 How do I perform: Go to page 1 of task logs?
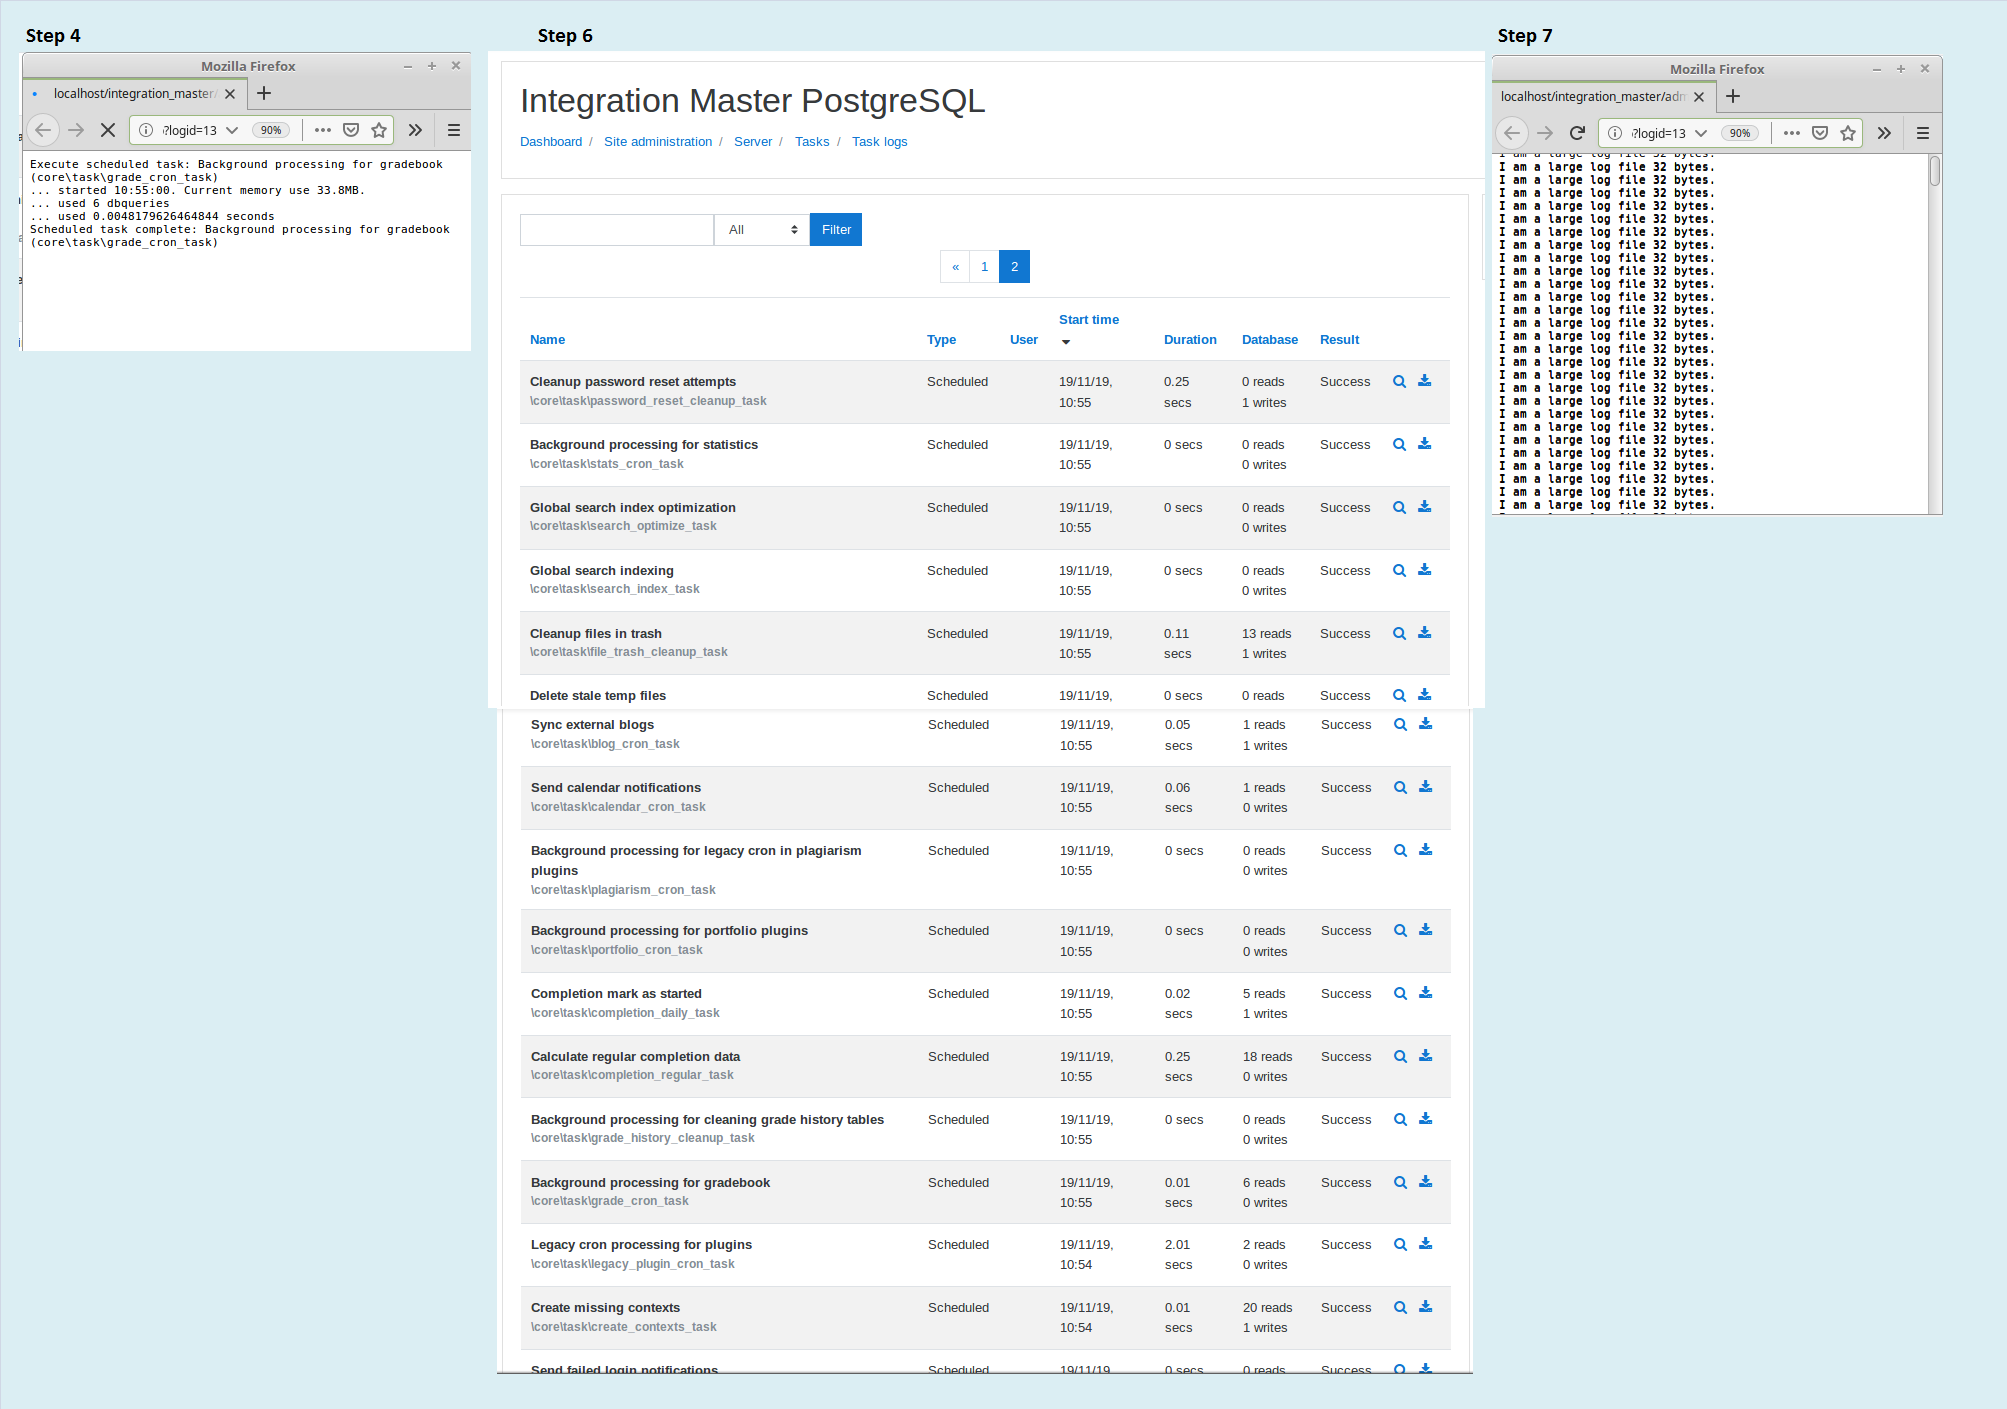984,267
